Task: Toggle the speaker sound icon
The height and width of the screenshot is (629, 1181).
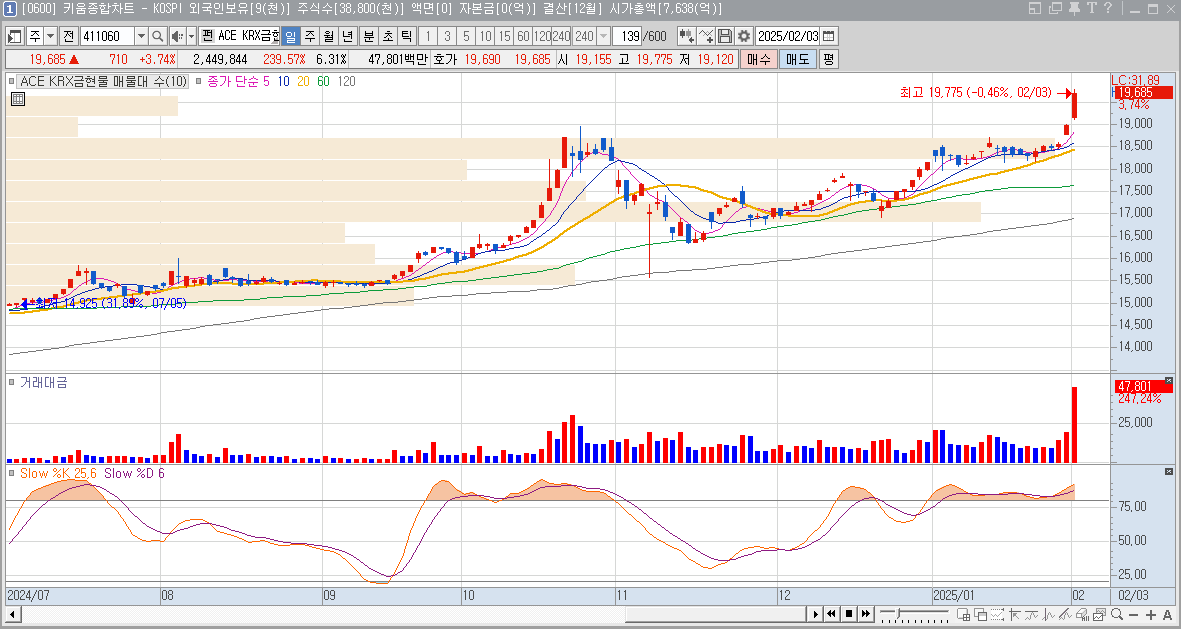Action: [177, 36]
